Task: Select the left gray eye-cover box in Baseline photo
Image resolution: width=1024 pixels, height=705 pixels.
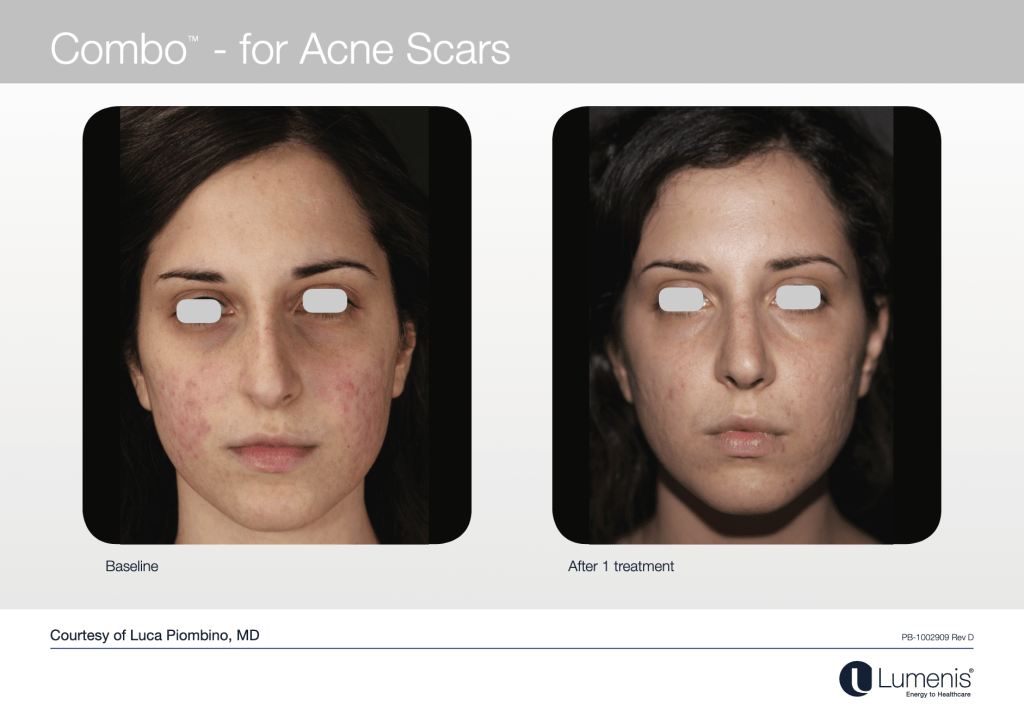Action: (199, 311)
